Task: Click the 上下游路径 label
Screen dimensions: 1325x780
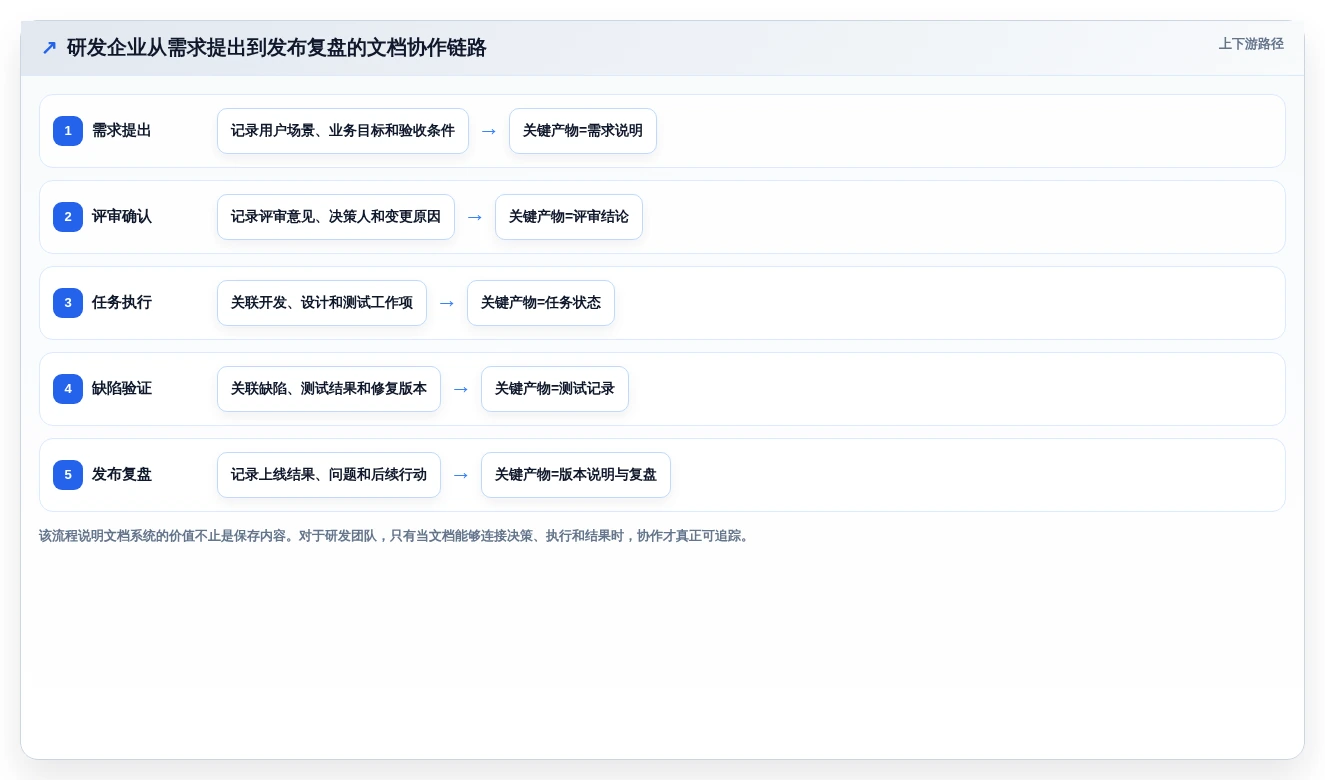Action: (x=1251, y=44)
